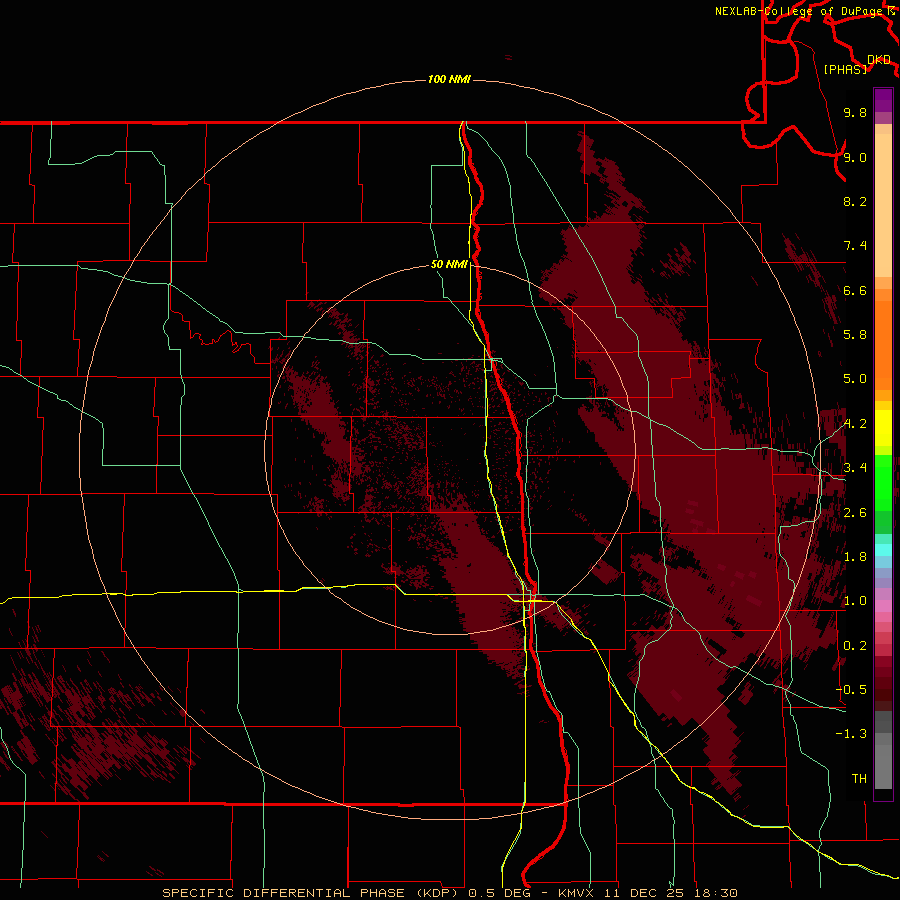Click the 8.2 legend value
Viewport: 900px width, 900px height.
855,201
